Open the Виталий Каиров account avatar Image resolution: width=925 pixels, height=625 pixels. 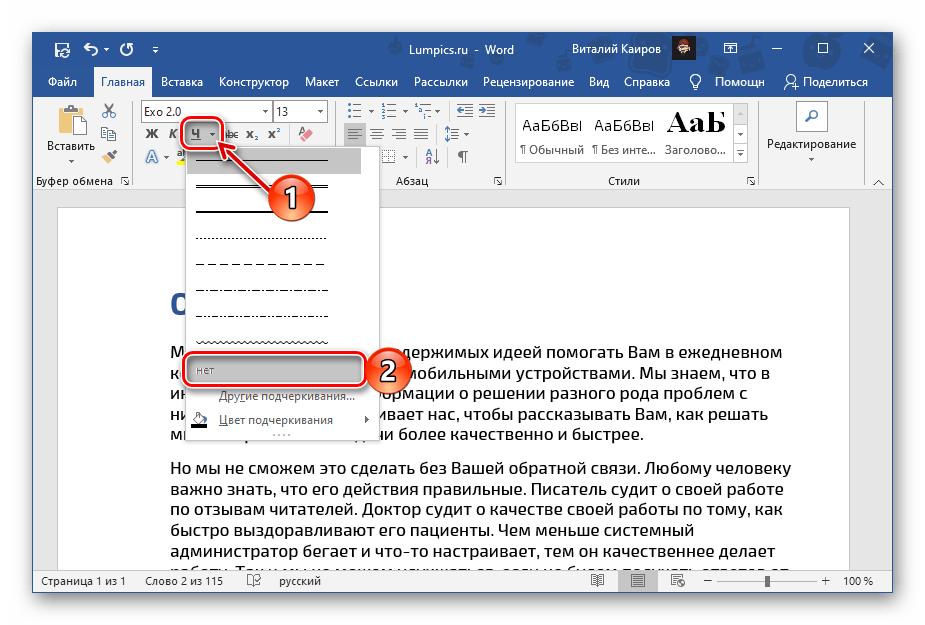coord(684,48)
